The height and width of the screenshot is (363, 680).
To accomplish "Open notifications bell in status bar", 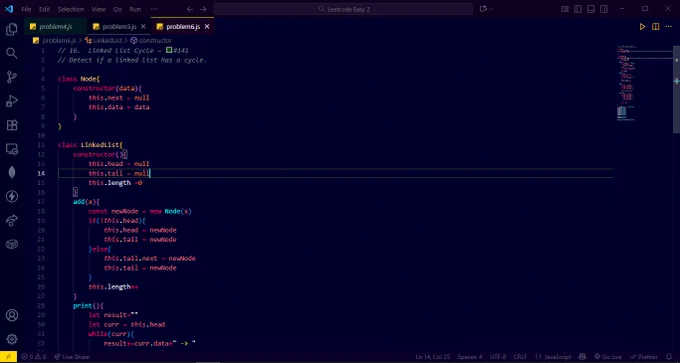I will tap(669, 356).
